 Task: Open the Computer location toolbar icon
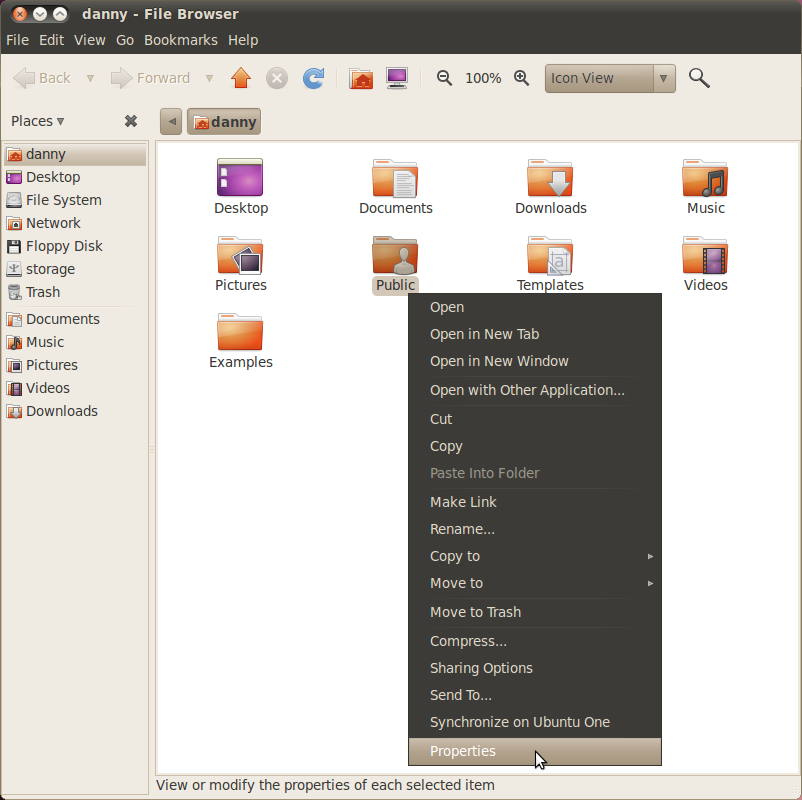pos(397,78)
